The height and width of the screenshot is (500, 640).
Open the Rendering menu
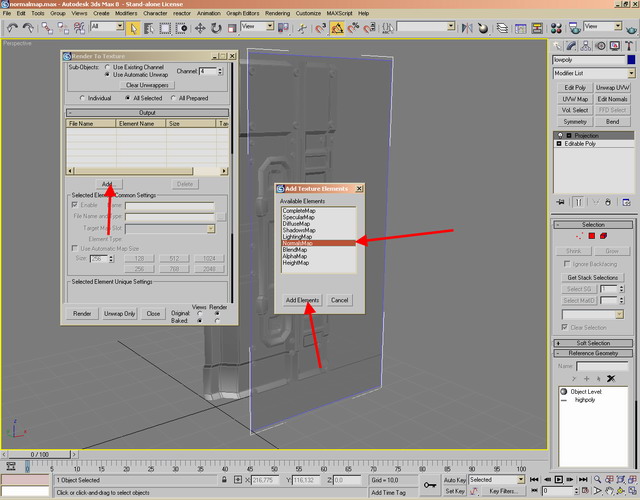(277, 13)
